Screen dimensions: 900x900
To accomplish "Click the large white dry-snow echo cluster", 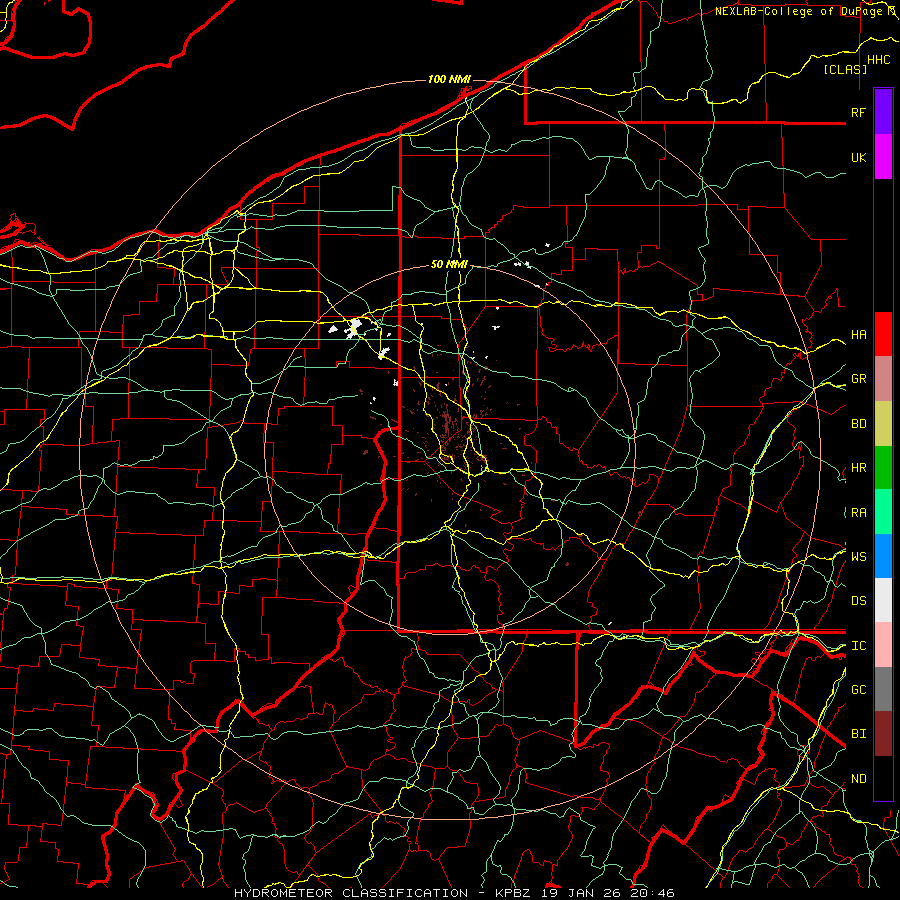I will click(354, 328).
